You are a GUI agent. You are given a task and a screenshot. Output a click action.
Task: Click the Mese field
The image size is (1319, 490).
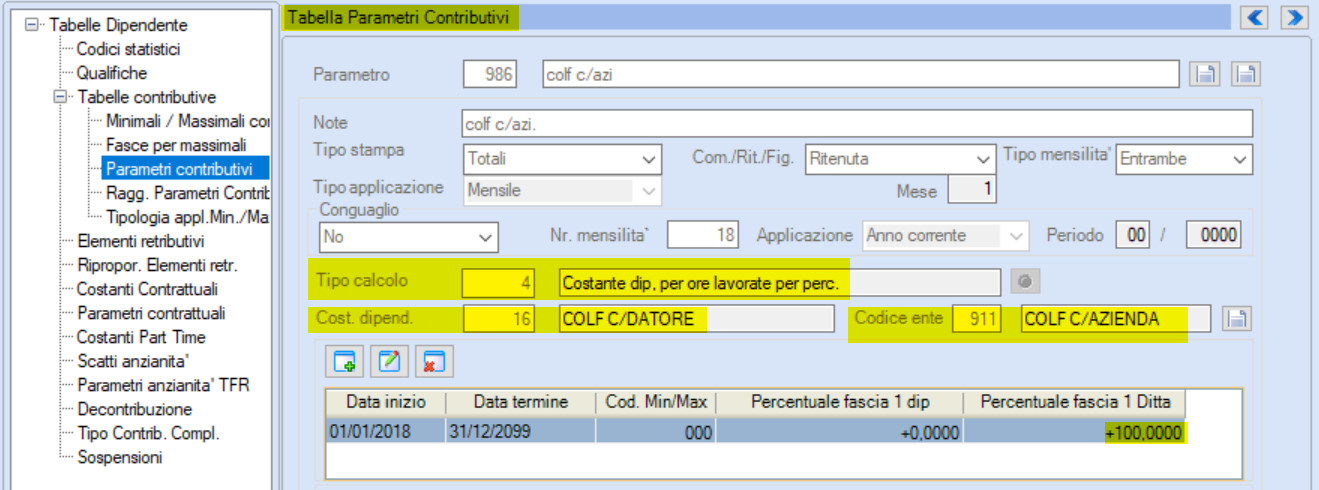pos(971,189)
